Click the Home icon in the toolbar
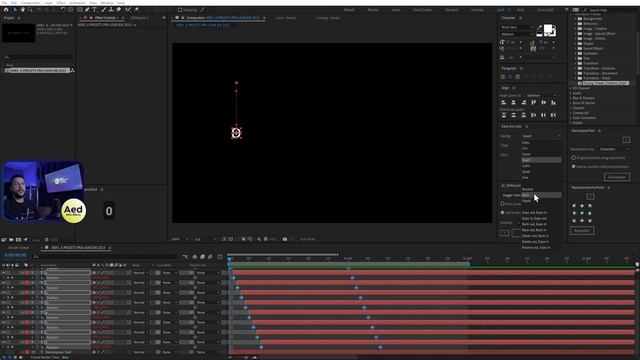This screenshot has width=640, height=360. (x=6, y=9)
